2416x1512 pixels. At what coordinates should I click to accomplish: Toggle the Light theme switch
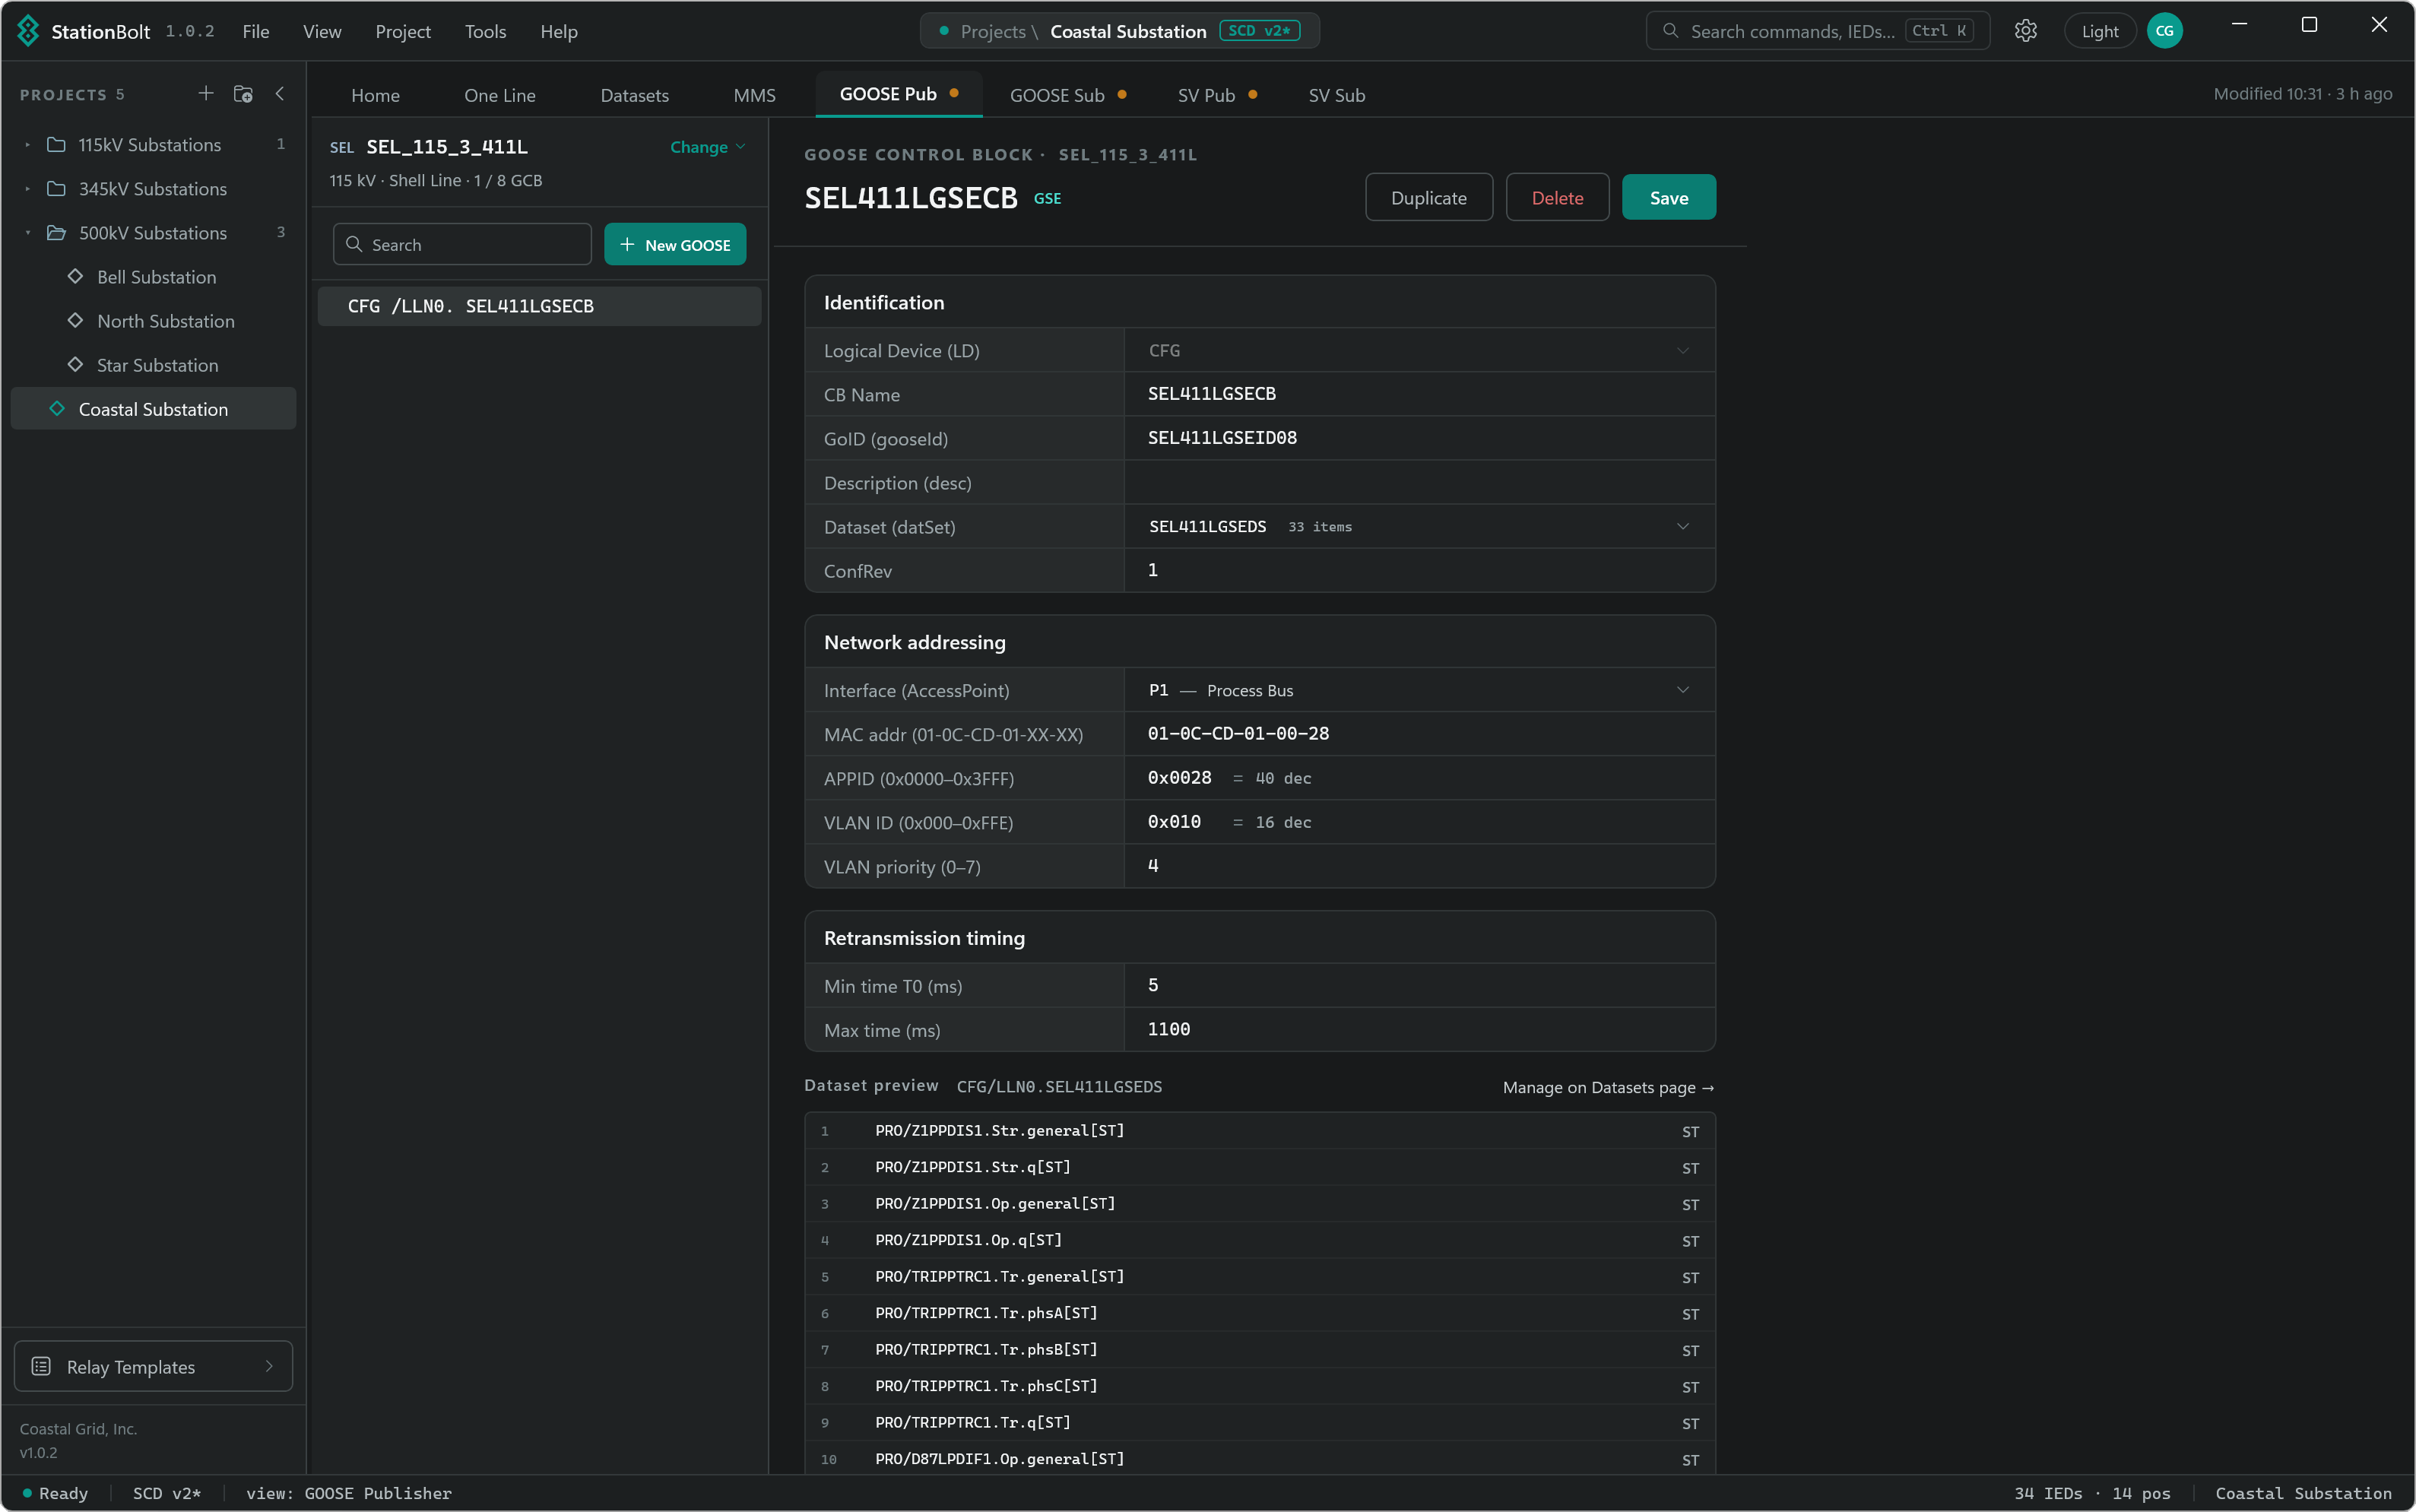click(2099, 31)
